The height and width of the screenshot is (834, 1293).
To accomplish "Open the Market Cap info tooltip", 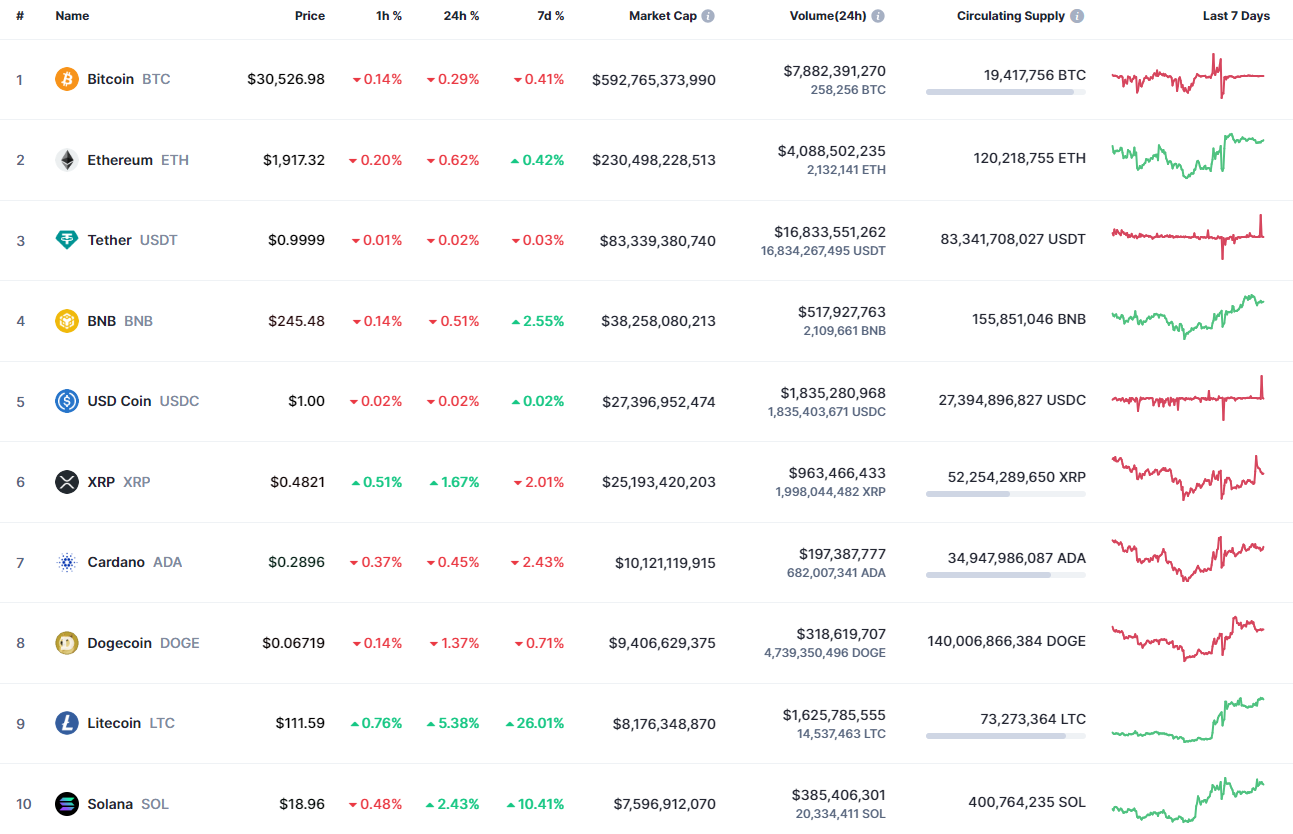I will [x=708, y=15].
